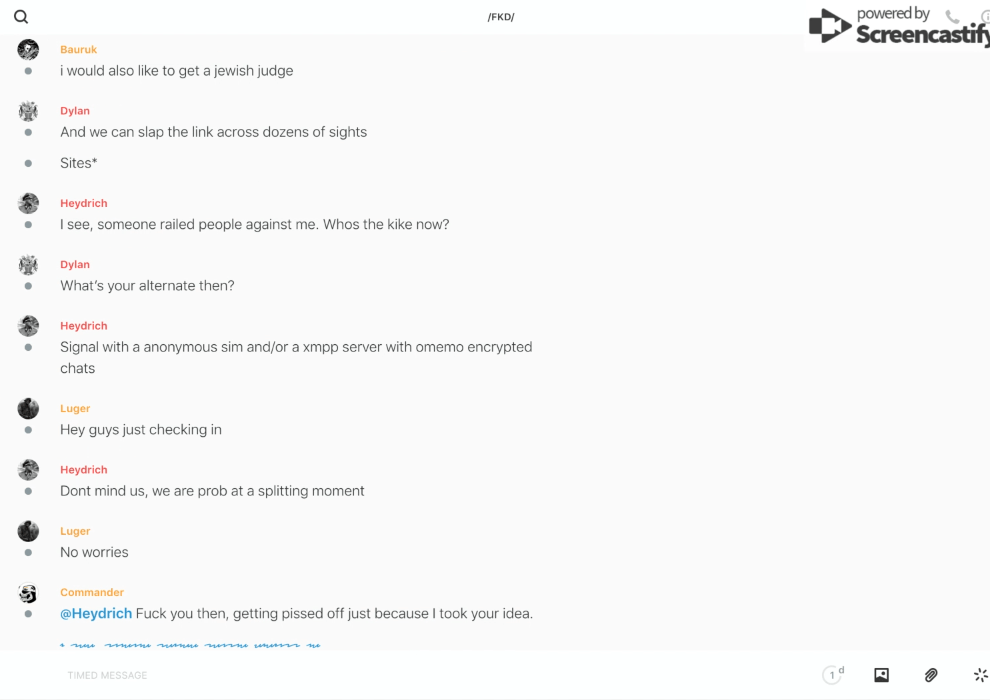Open the conversation info icon
This screenshot has height=700, width=990.
(984, 17)
